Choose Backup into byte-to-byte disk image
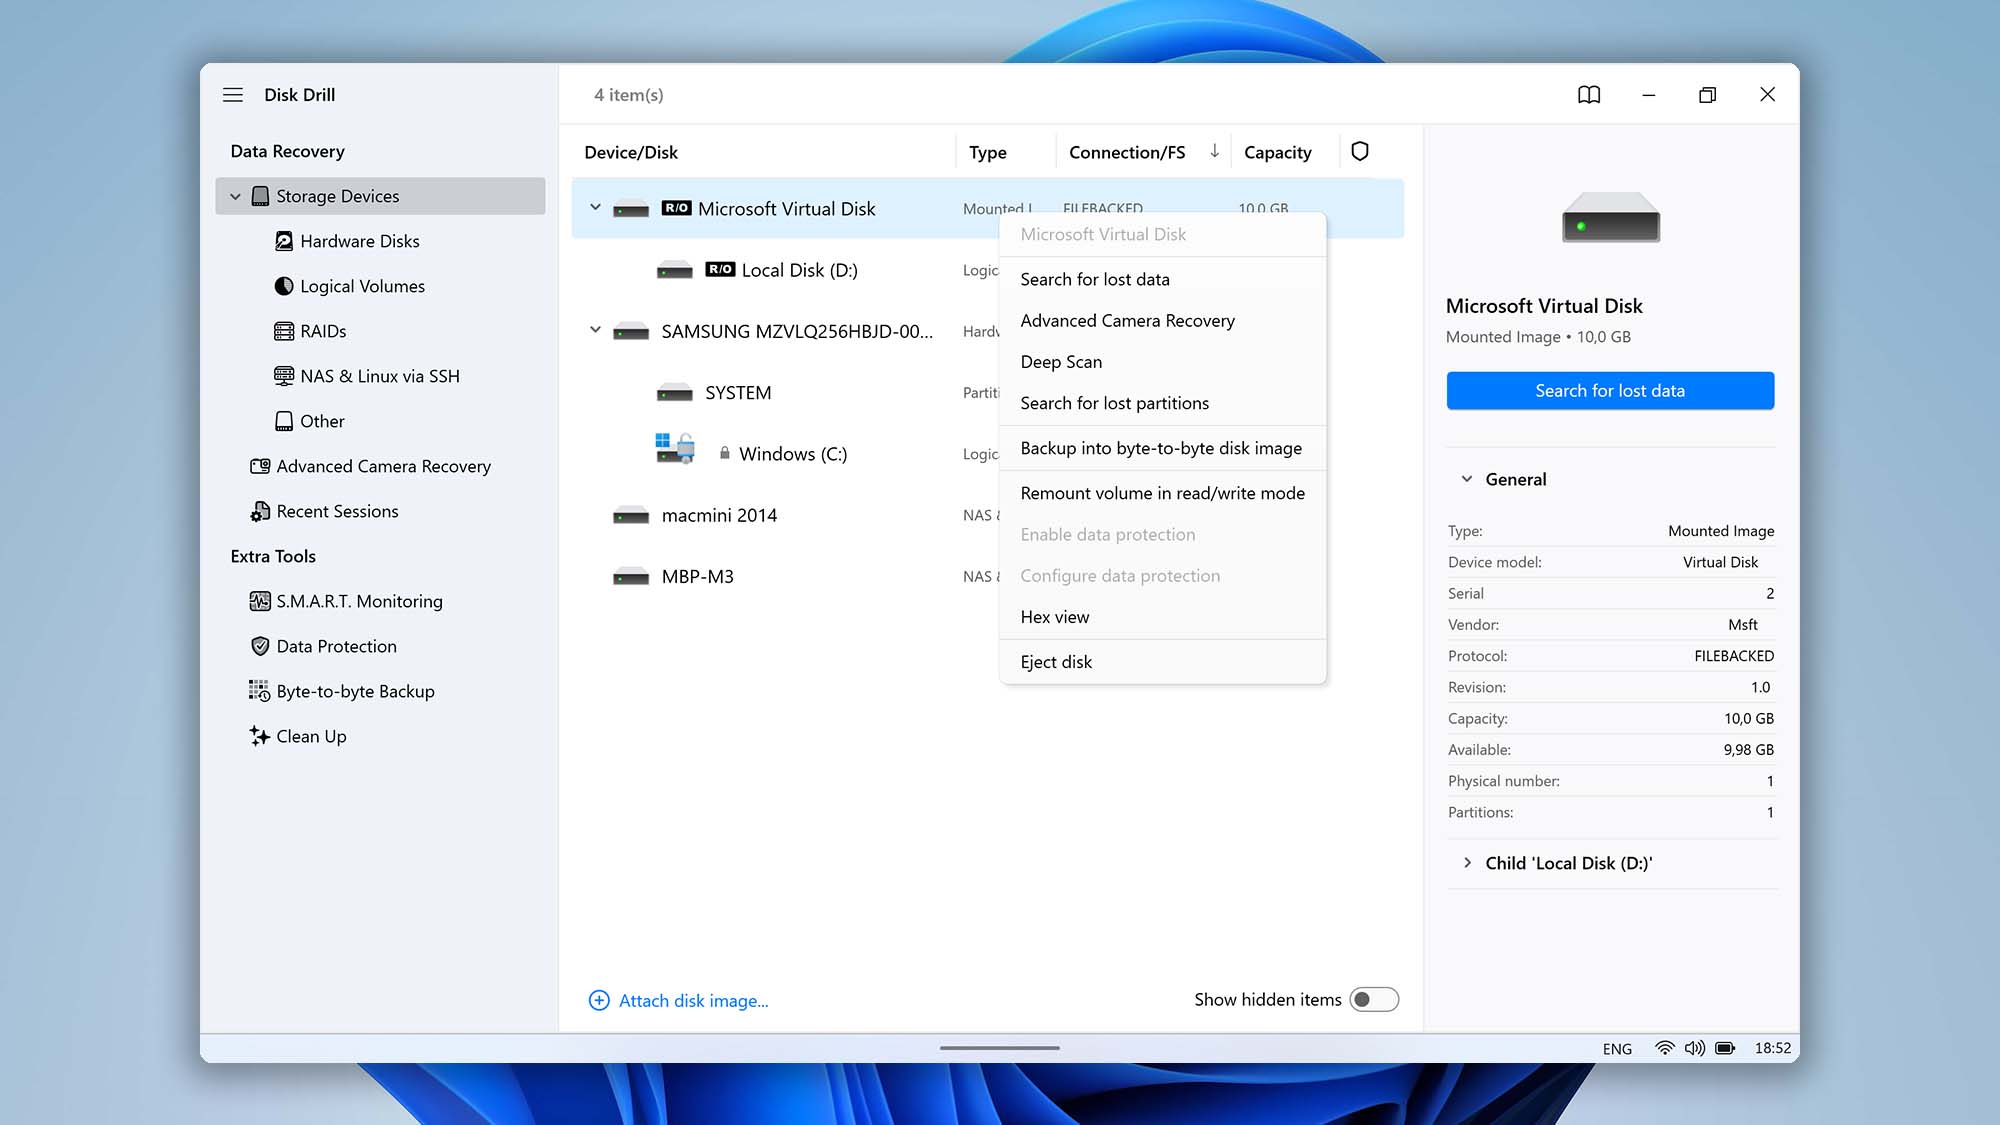2000x1125 pixels. click(1162, 448)
